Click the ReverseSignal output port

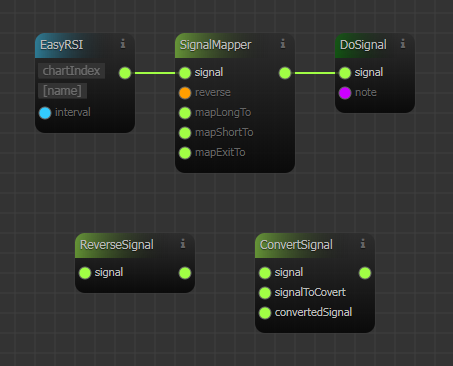click(x=185, y=273)
